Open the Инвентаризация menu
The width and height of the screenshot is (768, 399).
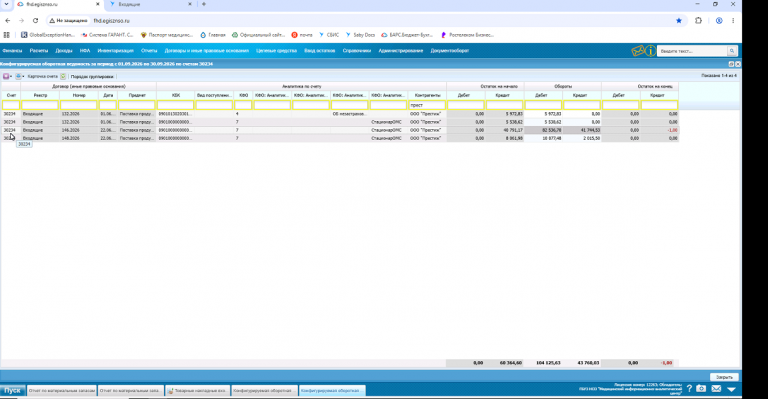[x=116, y=51]
